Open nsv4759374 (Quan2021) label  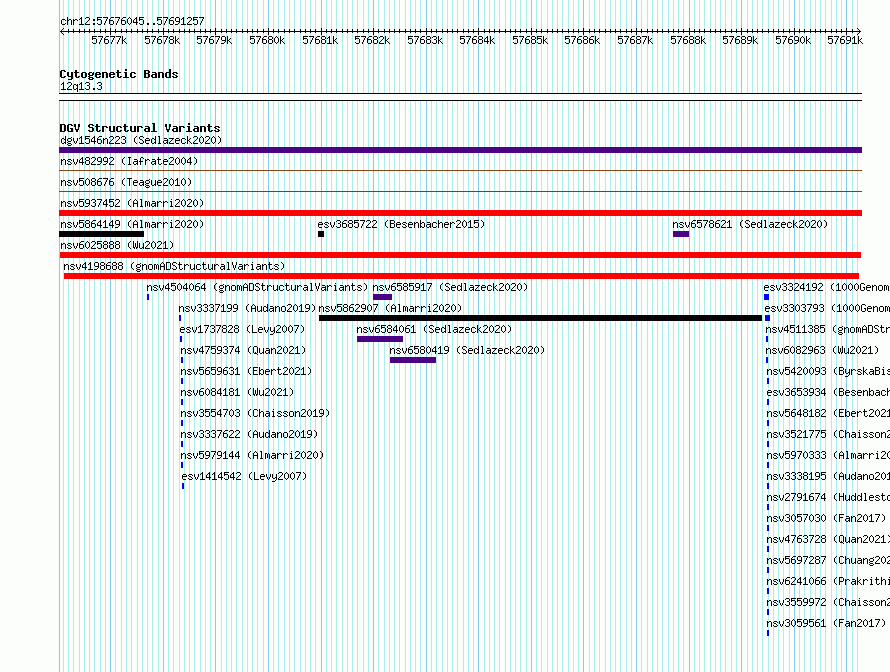(x=244, y=350)
